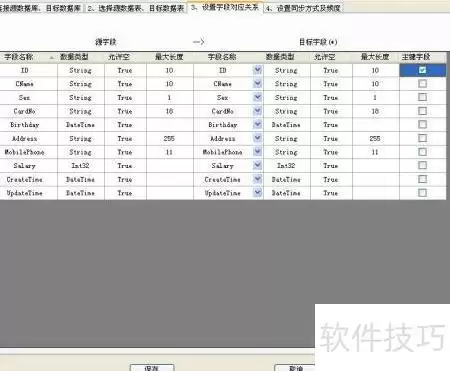This screenshot has height=371, width=450.
Task: Click target field name 'MobilePhone'
Action: click(223, 152)
